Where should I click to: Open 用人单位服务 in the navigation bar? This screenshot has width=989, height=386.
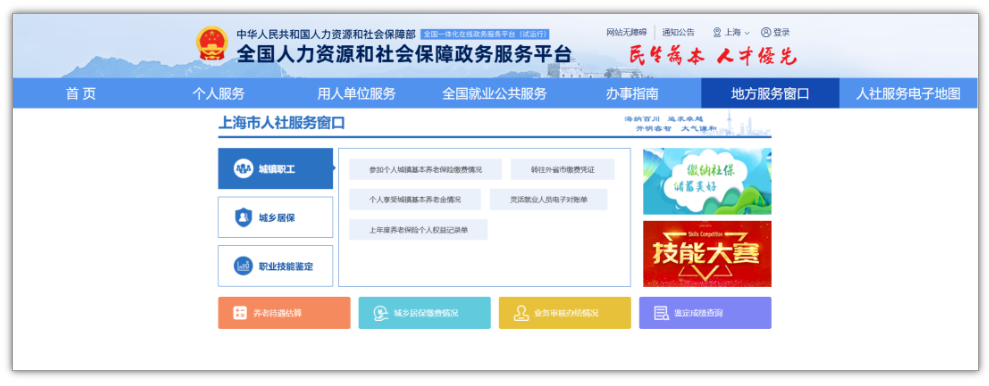[x=356, y=94]
